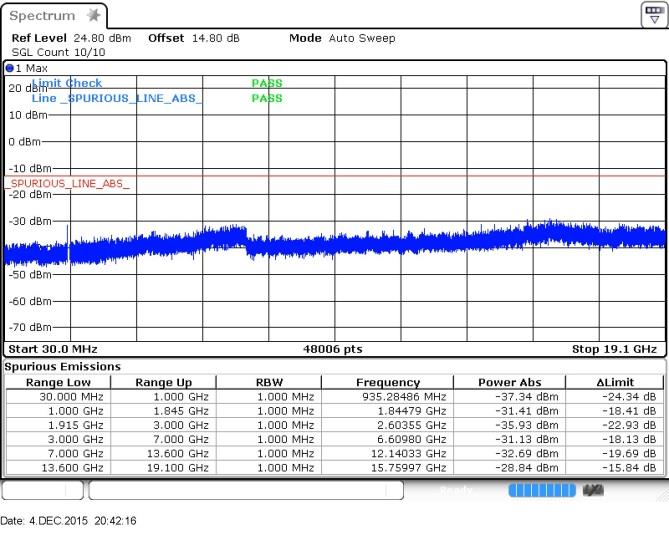Click the small status icon beside progress bar
This screenshot has height=540, width=669.
593,491
